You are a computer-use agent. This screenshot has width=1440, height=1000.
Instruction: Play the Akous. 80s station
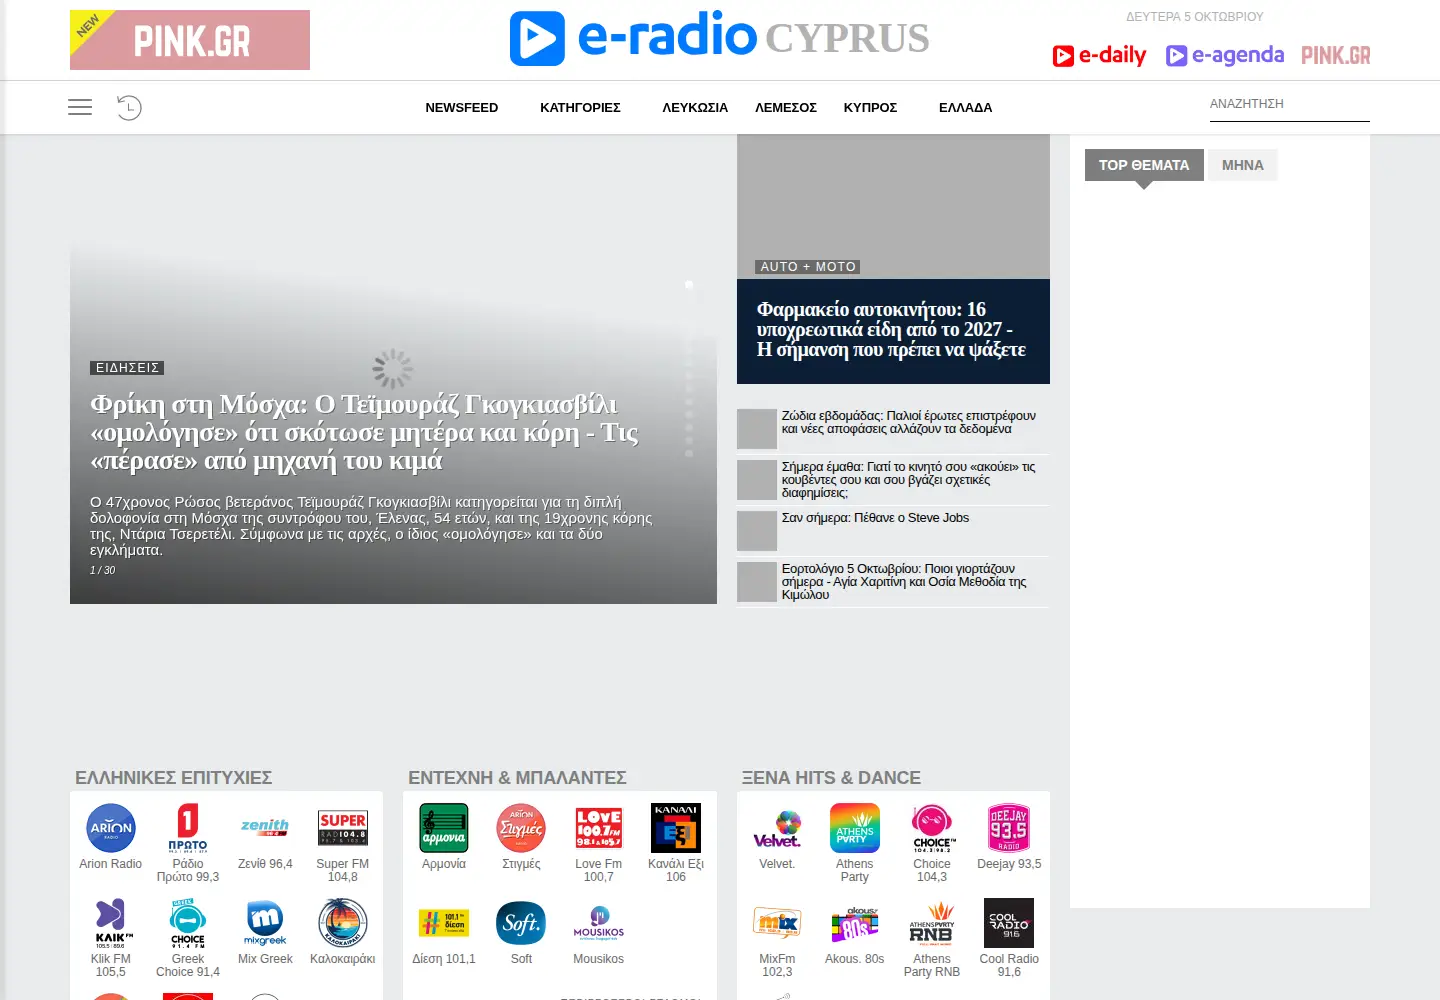click(855, 932)
